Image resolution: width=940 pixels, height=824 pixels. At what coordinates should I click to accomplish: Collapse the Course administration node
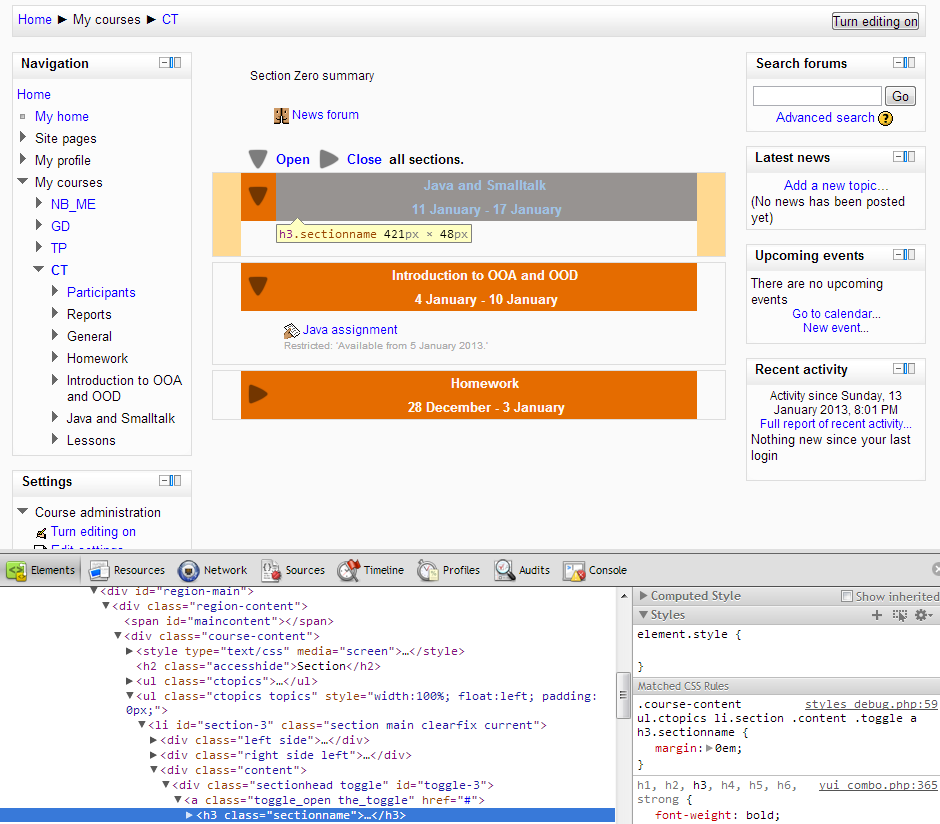[x=23, y=511]
